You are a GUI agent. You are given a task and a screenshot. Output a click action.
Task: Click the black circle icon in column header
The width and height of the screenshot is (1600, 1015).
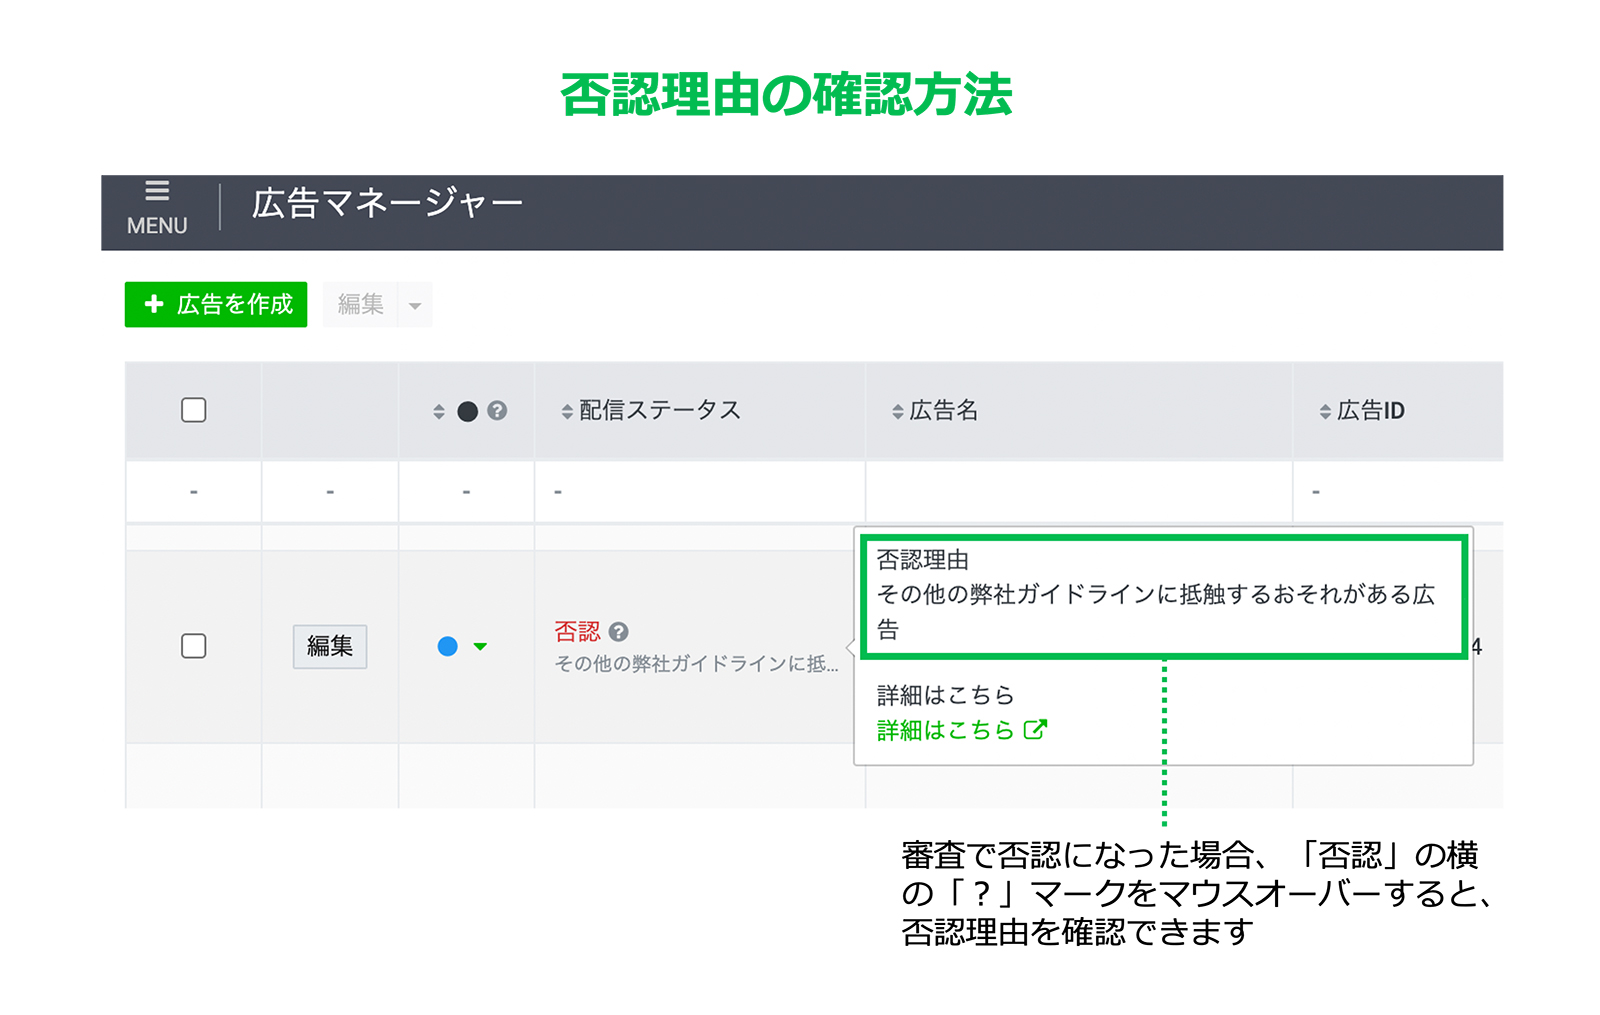tap(467, 412)
